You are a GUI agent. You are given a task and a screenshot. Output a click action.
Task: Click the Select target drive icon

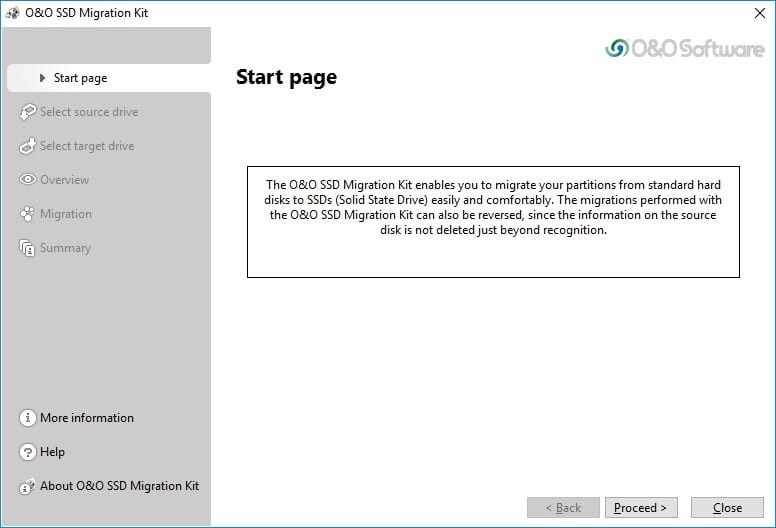pos(28,146)
